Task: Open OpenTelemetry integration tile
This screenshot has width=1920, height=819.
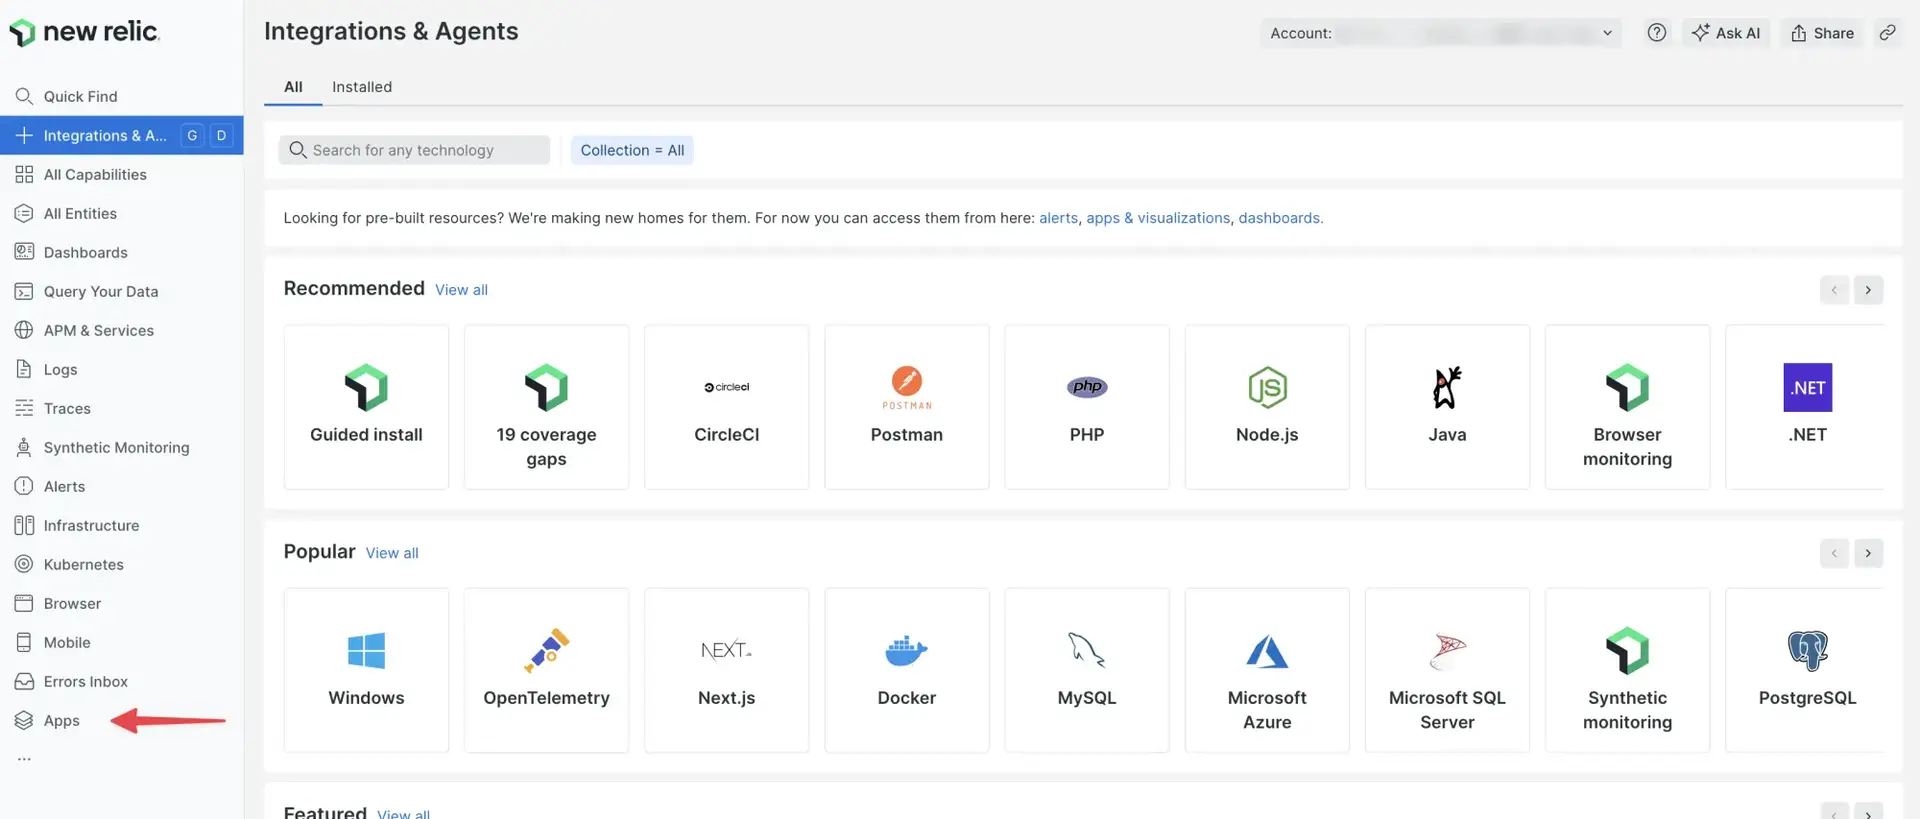Action: 546,670
